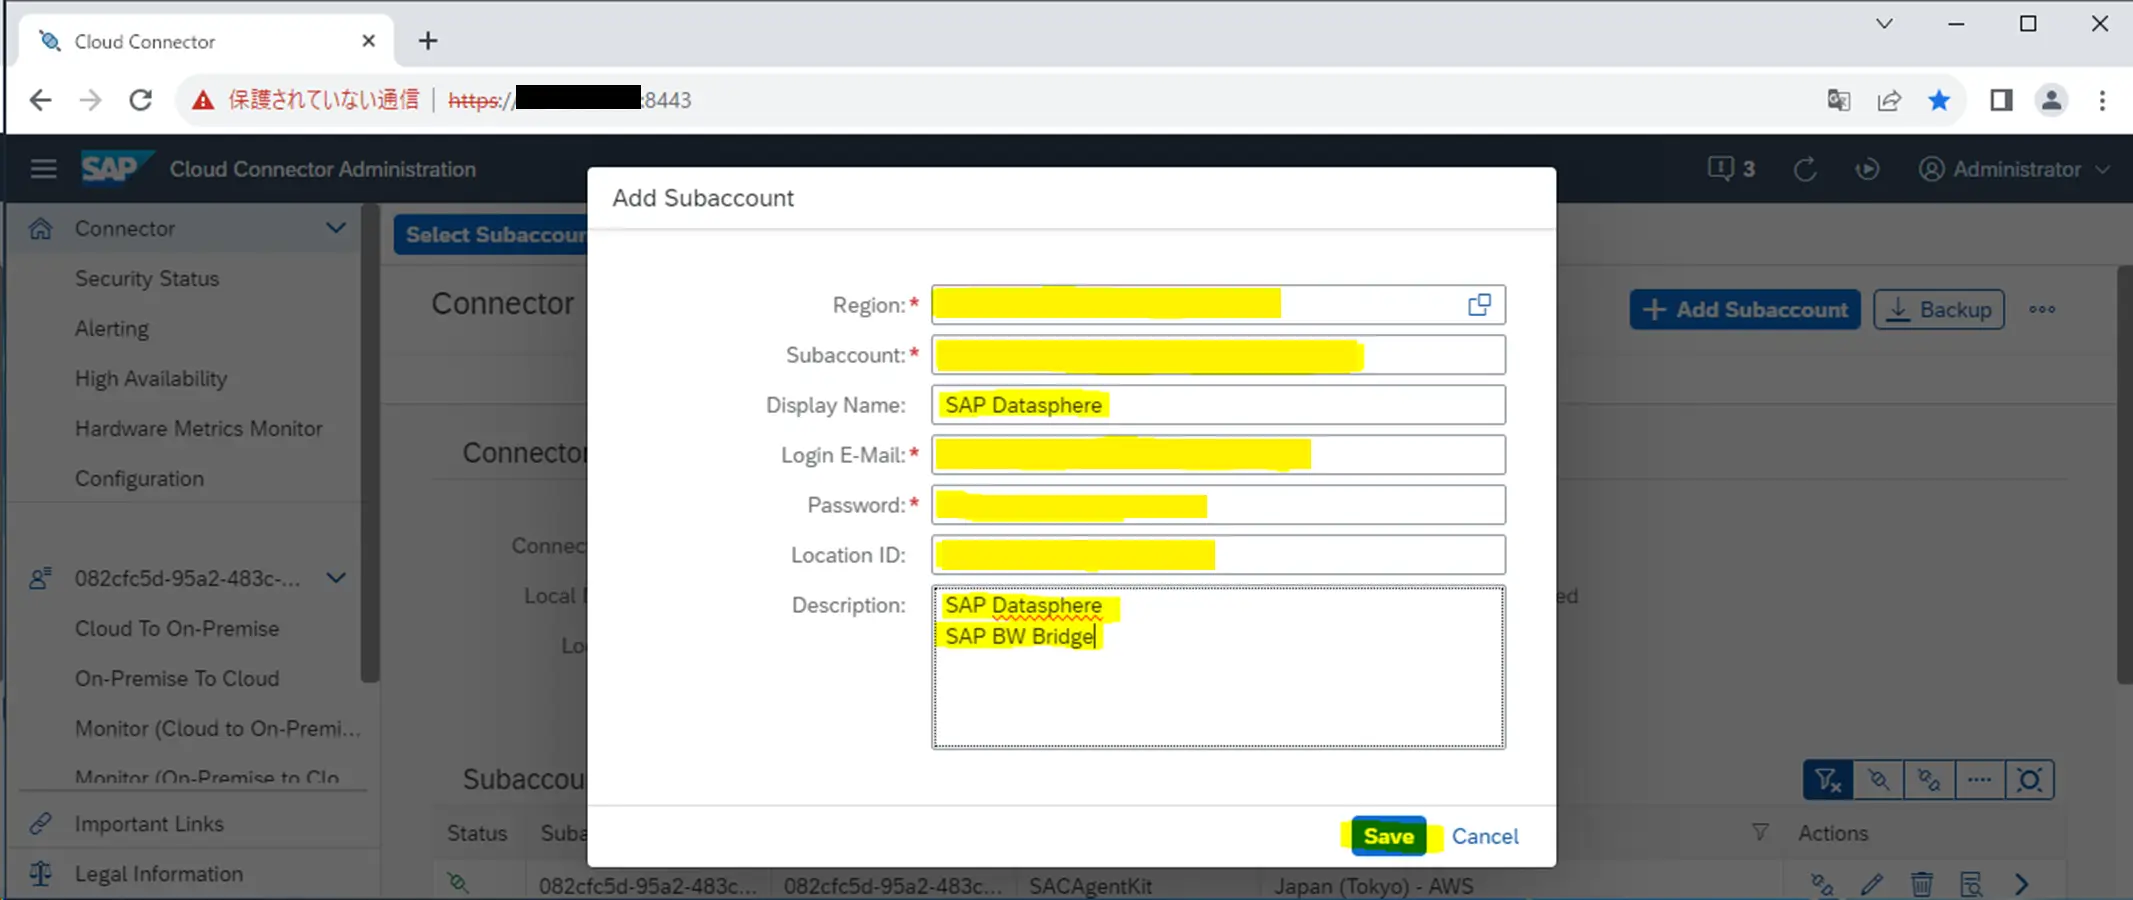Click the dotted ellipsis icon in the subaccount toolbar
Image resolution: width=2133 pixels, height=900 pixels.
pos(1979,780)
